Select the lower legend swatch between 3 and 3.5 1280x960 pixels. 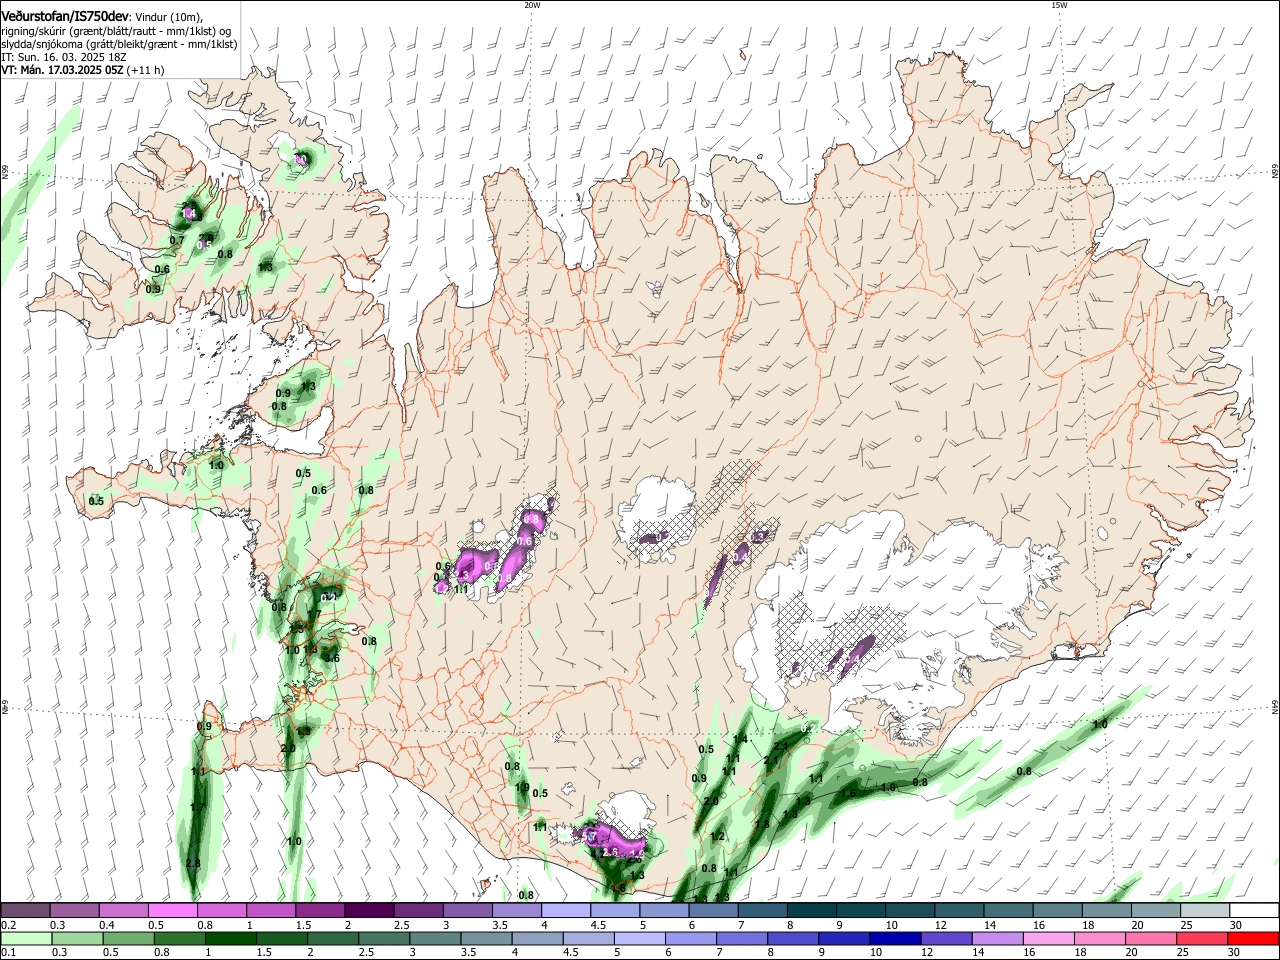coord(435,938)
